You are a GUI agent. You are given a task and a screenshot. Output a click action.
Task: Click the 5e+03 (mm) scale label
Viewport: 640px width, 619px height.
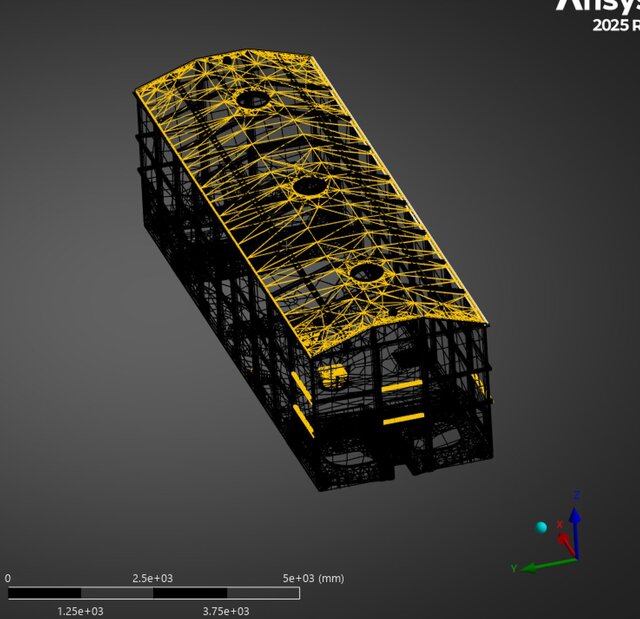click(x=313, y=578)
